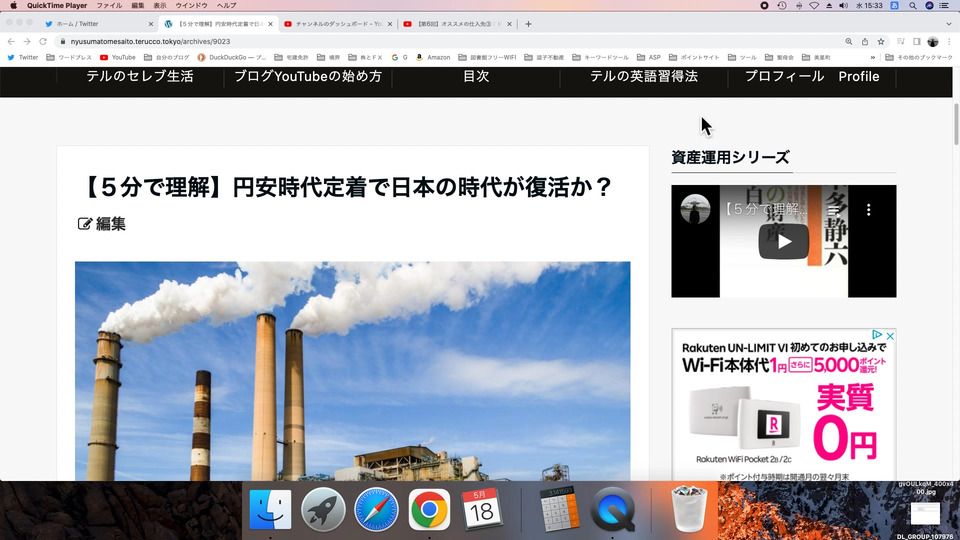Open the キーワードツール bookmark folder
Viewport: 960px width, 540px height.
pos(601,58)
